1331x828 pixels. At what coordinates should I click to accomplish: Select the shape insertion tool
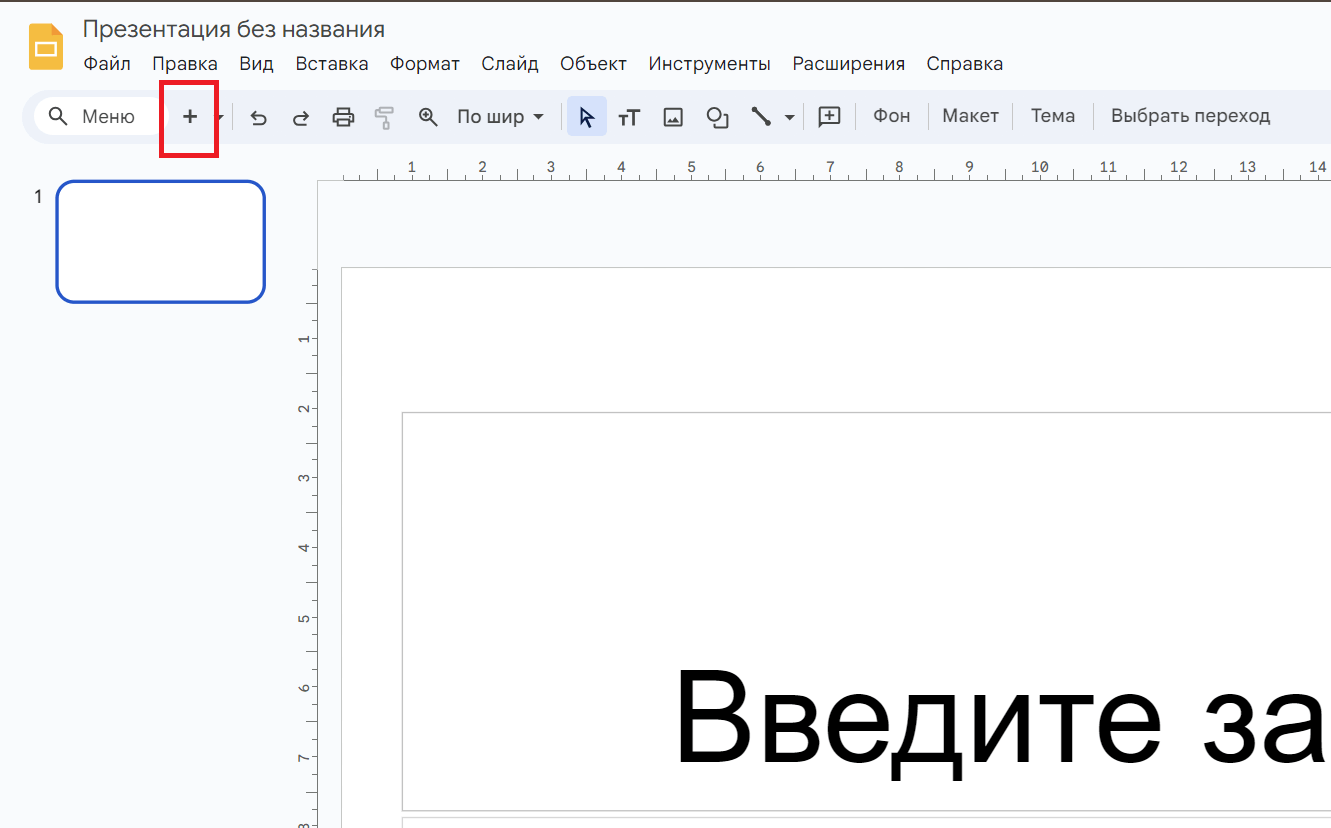point(716,116)
